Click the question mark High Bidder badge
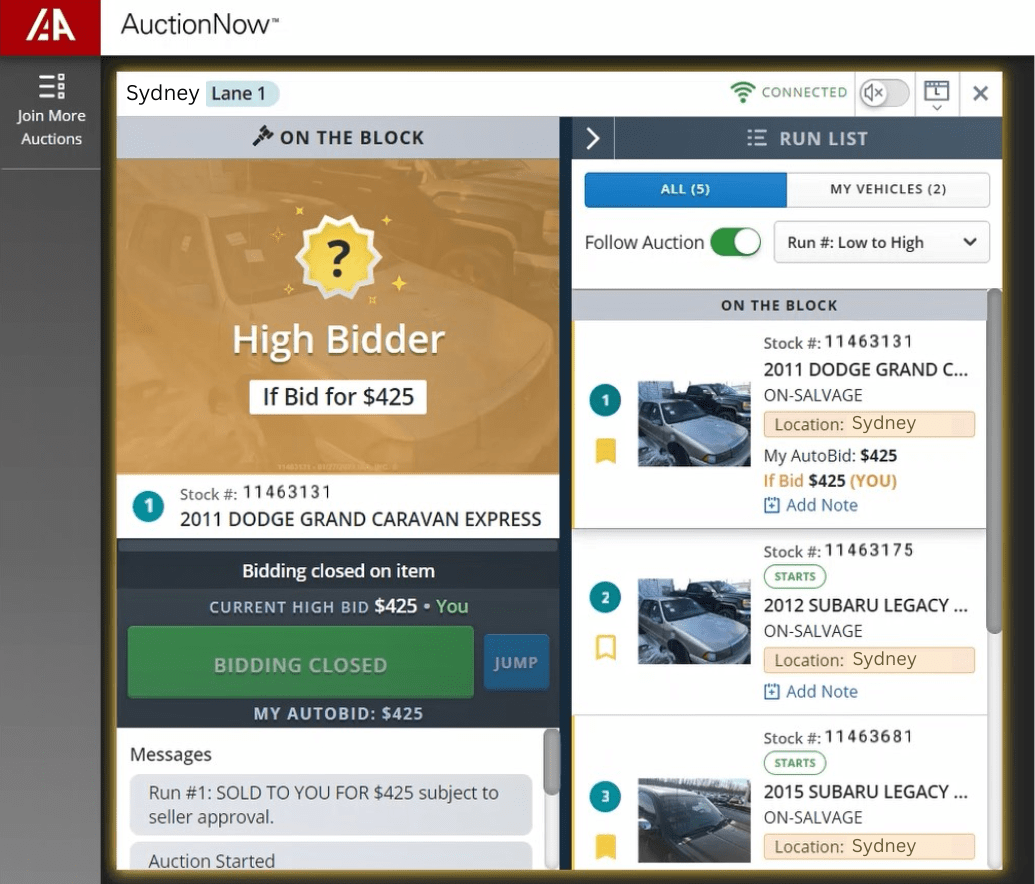 tap(338, 259)
